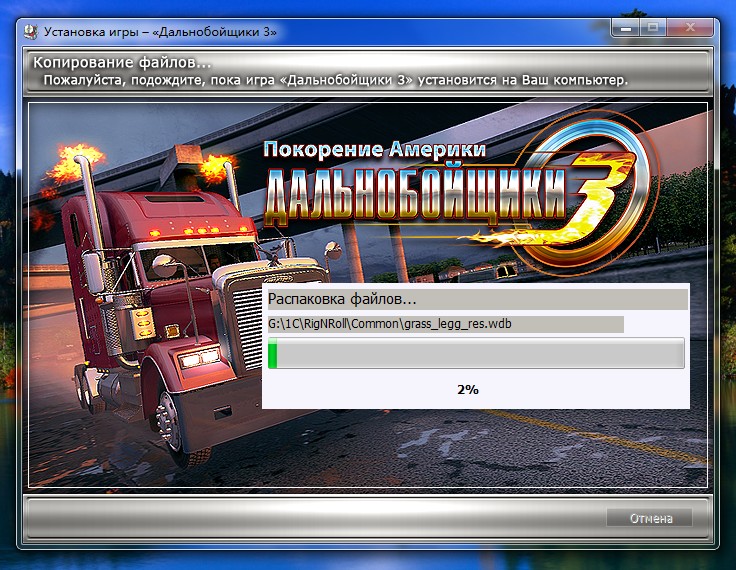Click the 'Распаковка файлов...' label
Viewport: 736px width, 570px height.
click(342, 299)
